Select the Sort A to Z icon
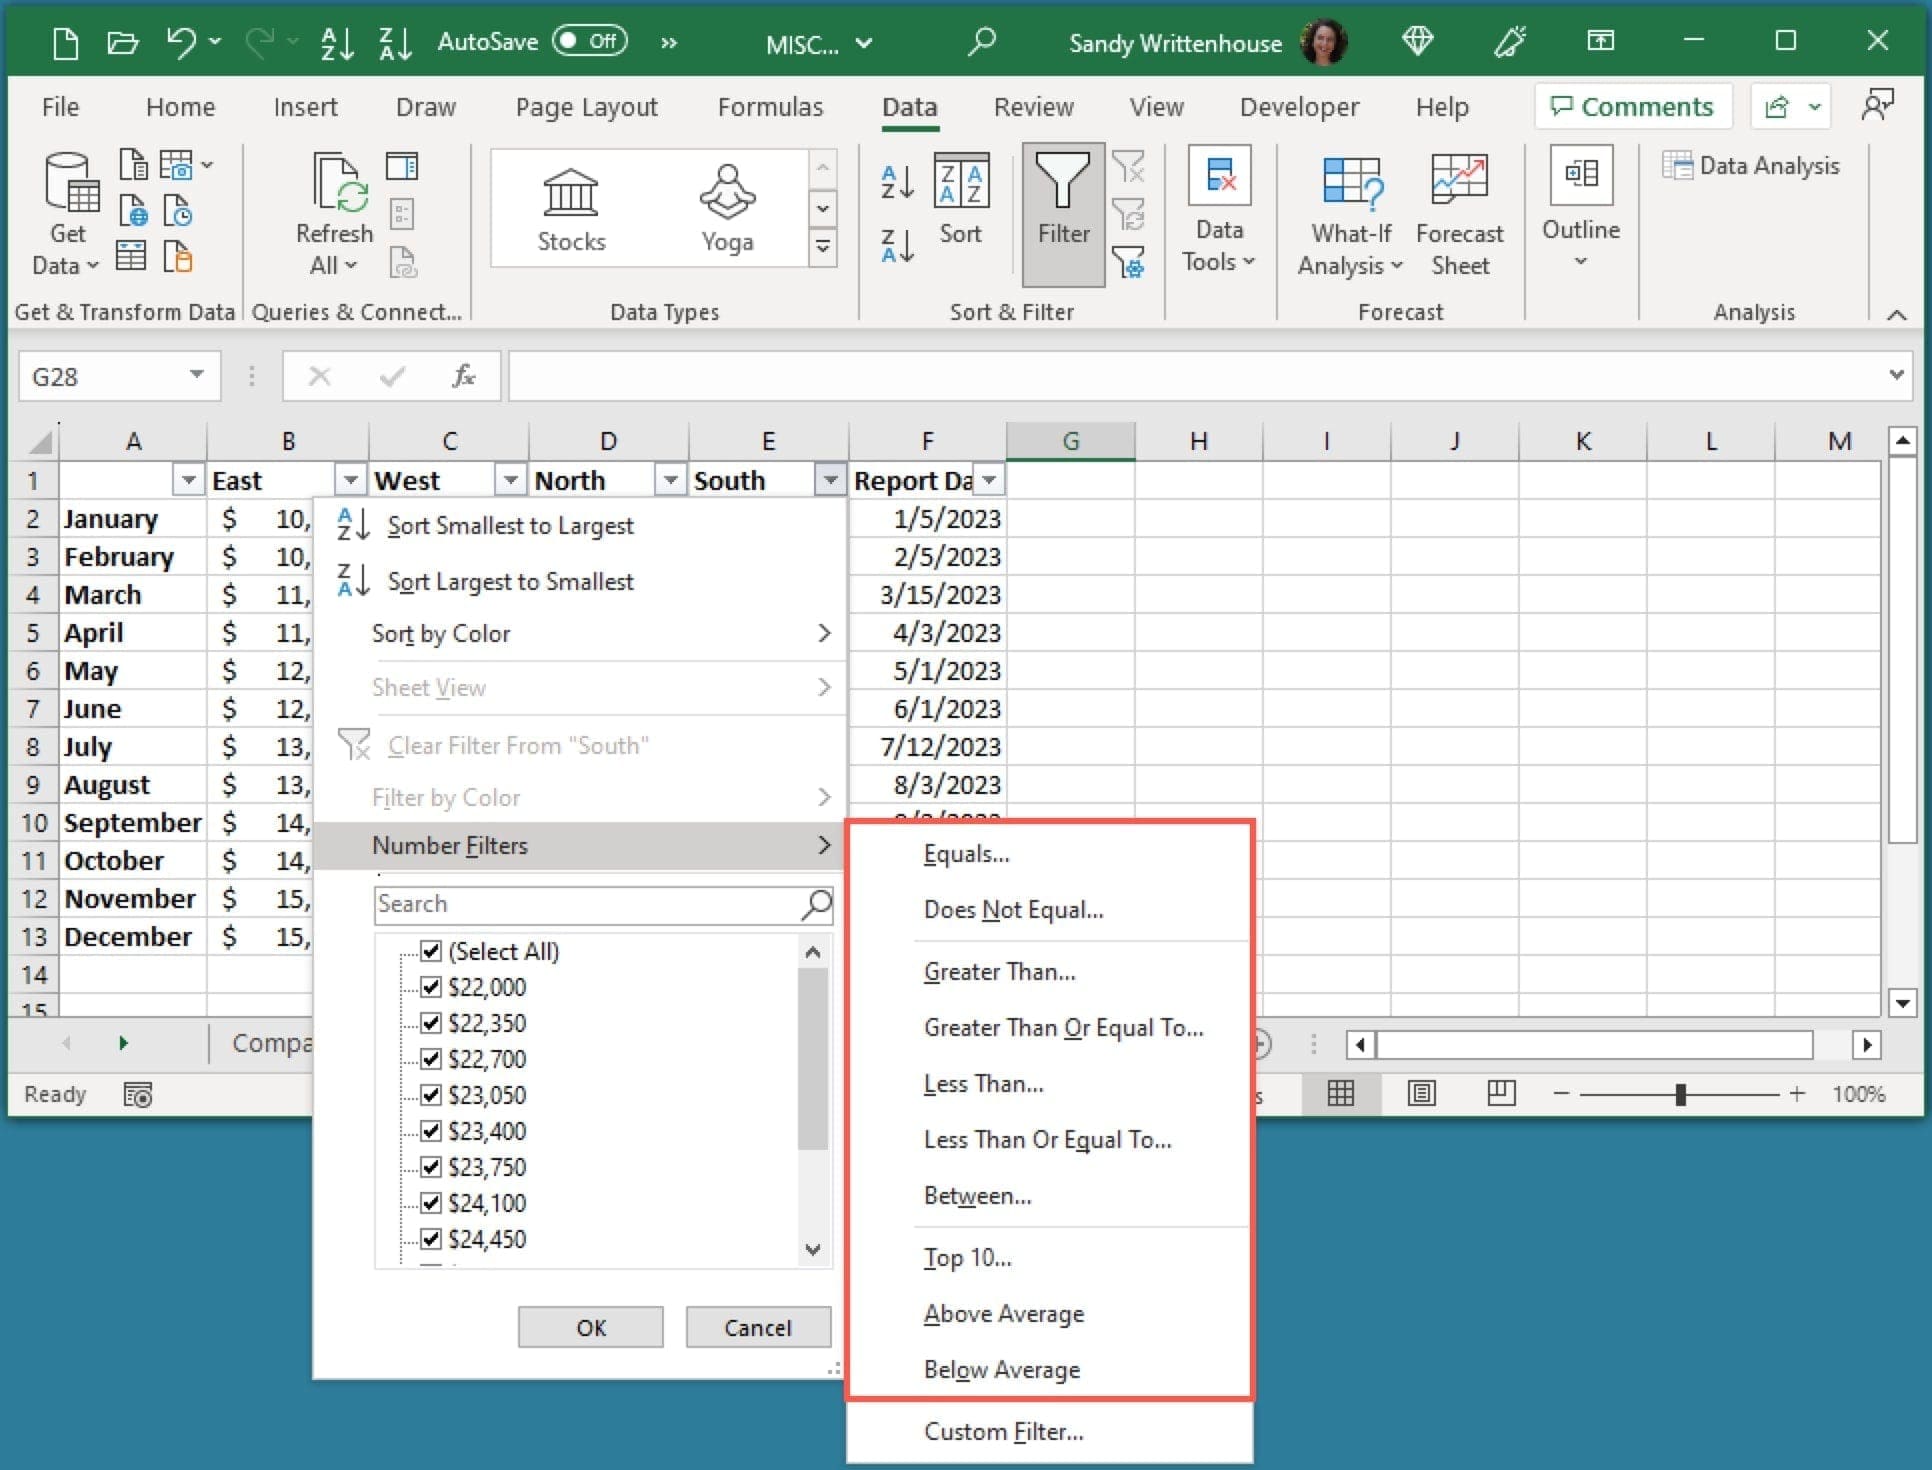The width and height of the screenshot is (1932, 1470). click(897, 182)
